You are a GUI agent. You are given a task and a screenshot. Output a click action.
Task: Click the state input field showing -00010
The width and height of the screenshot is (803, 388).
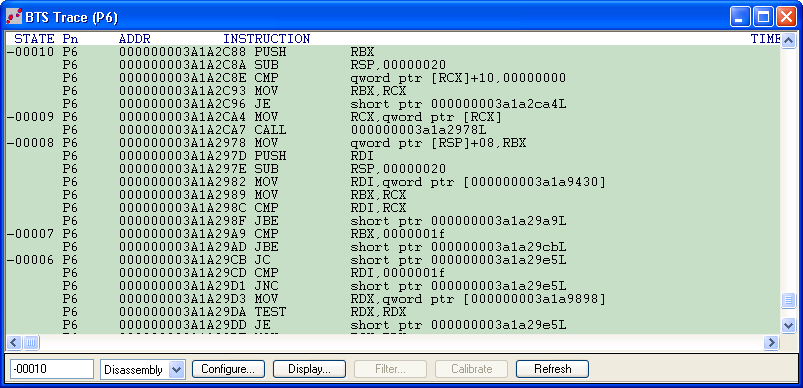pyautogui.click(x=52, y=369)
